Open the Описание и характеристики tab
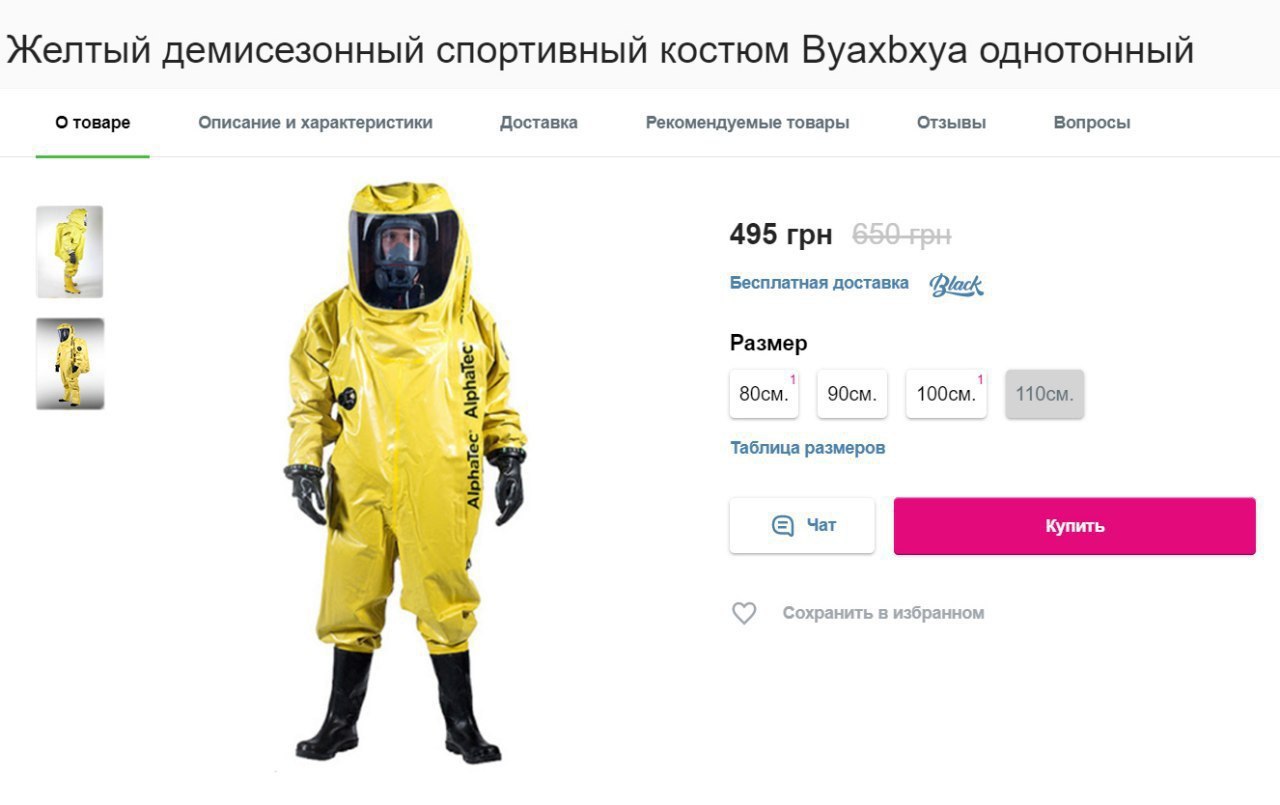This screenshot has height=805, width=1280. (315, 123)
